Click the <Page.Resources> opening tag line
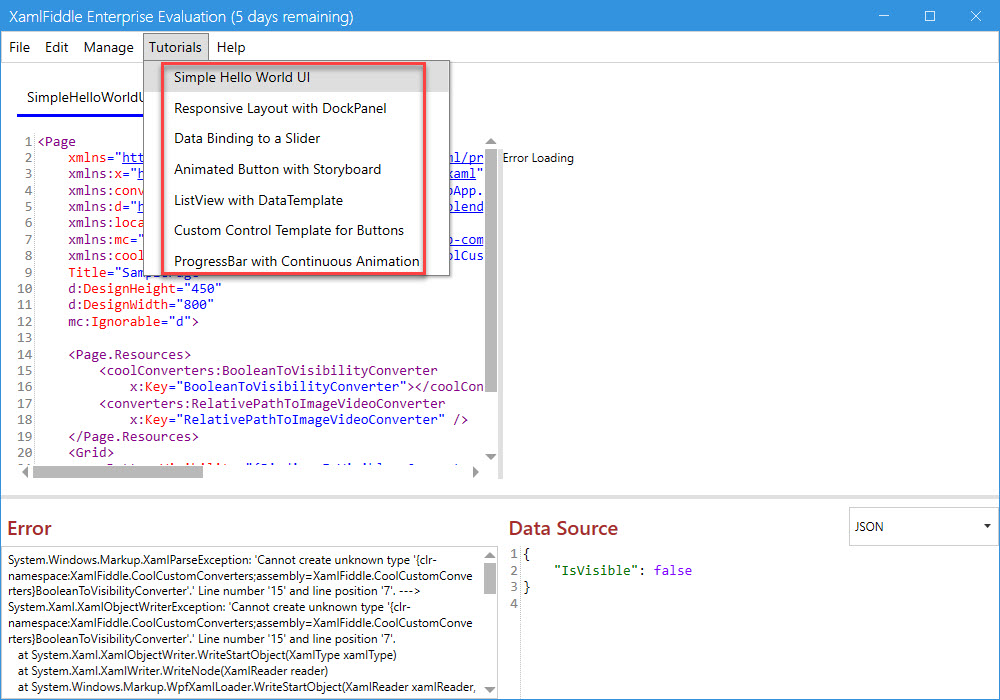 (129, 354)
